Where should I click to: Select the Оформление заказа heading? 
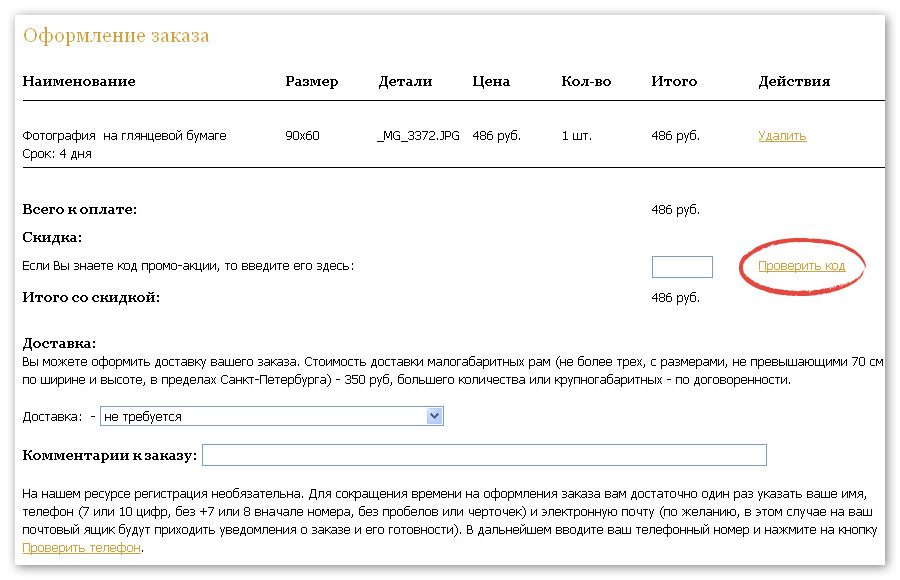(x=116, y=36)
